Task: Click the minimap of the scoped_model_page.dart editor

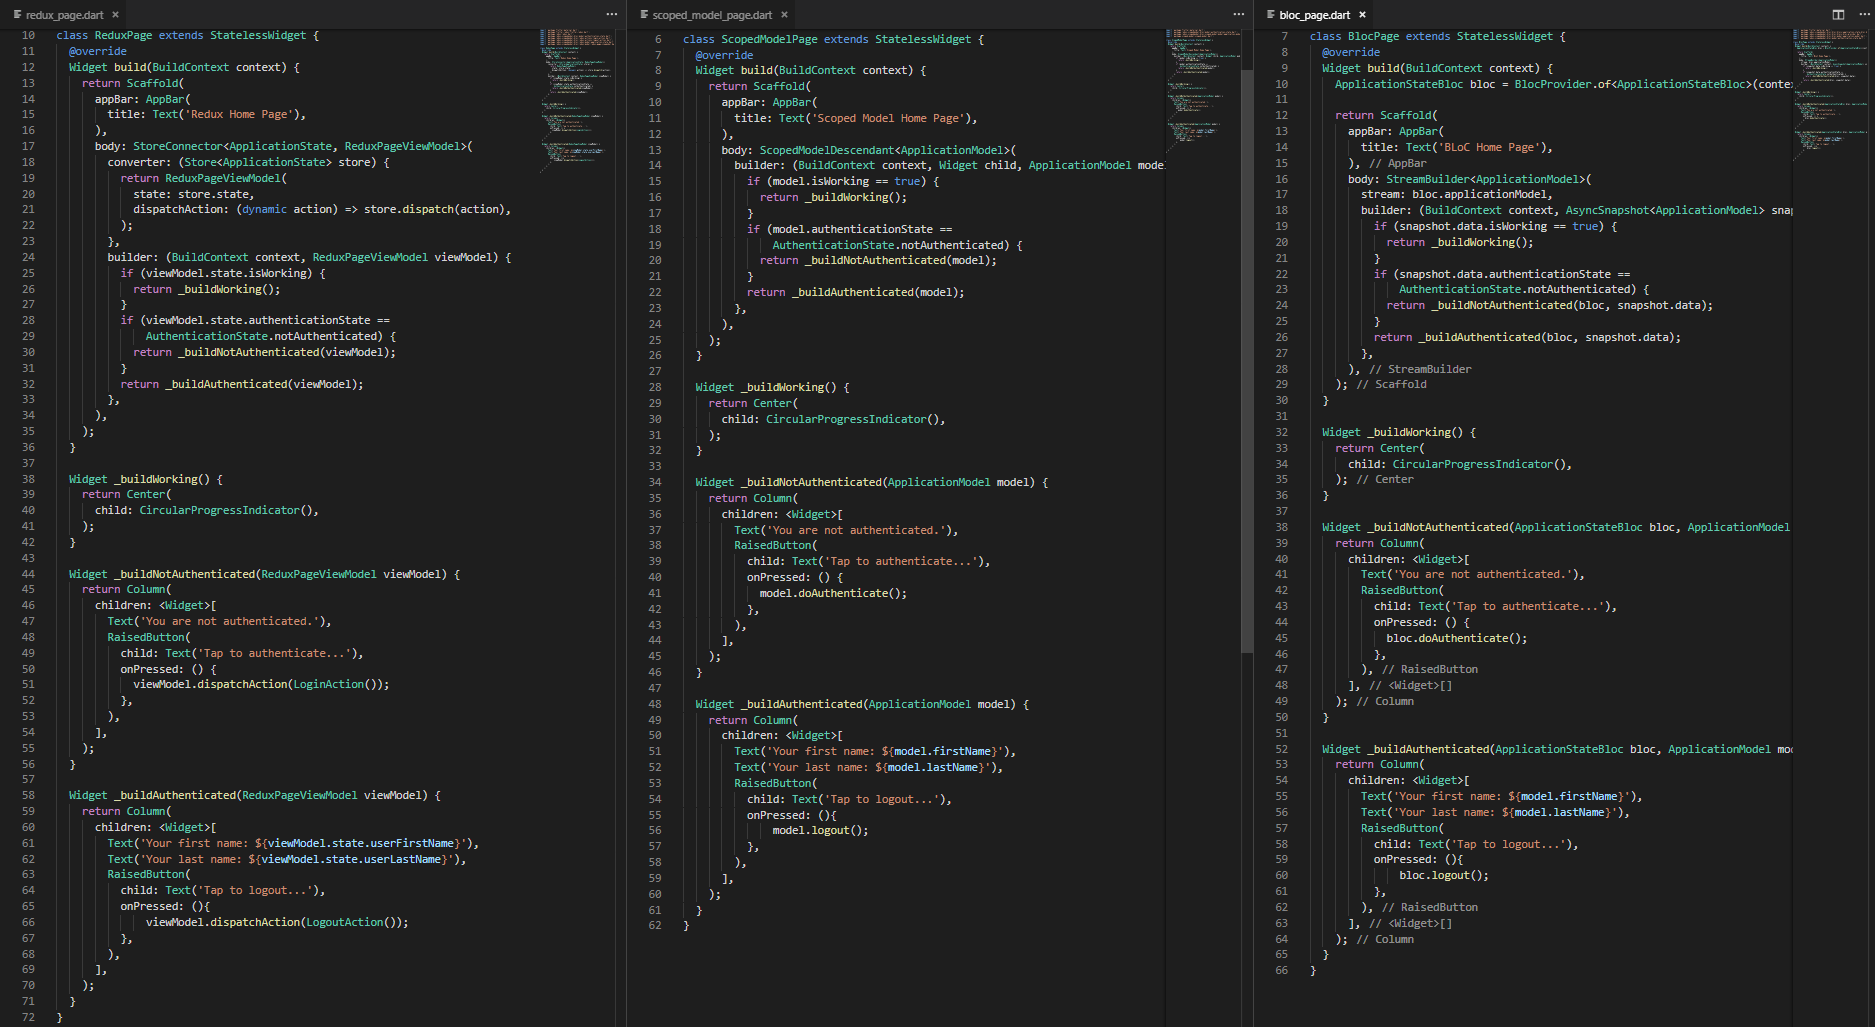Action: 1203,90
